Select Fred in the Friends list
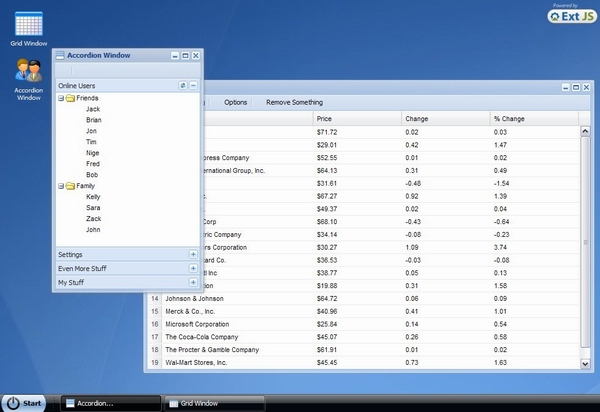600x412 pixels. coord(93,164)
